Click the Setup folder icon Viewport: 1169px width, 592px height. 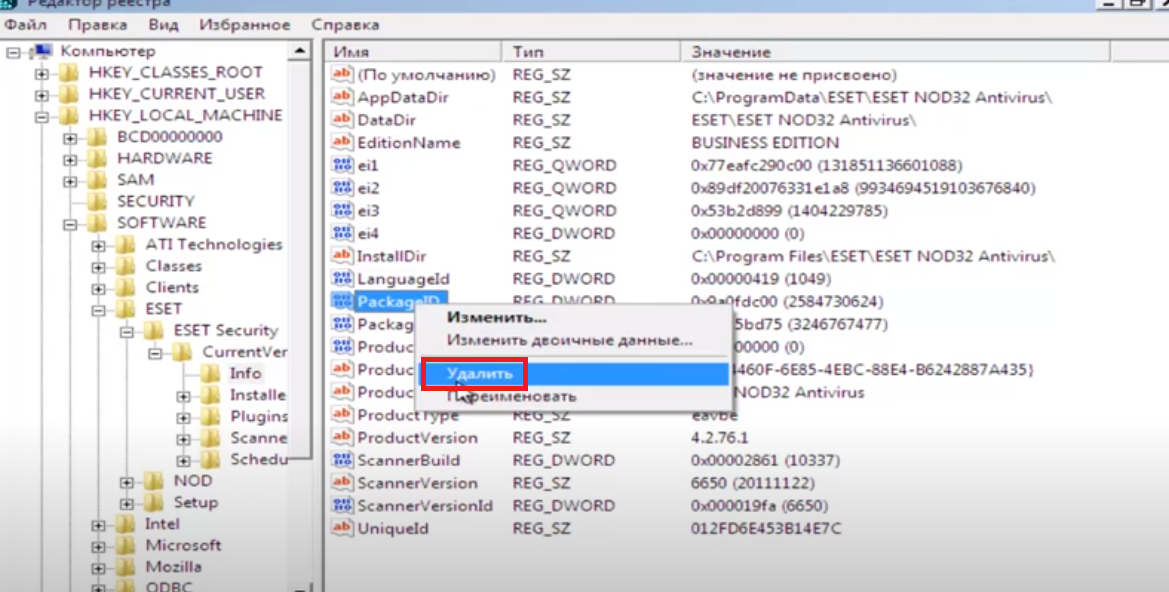pyautogui.click(x=154, y=503)
